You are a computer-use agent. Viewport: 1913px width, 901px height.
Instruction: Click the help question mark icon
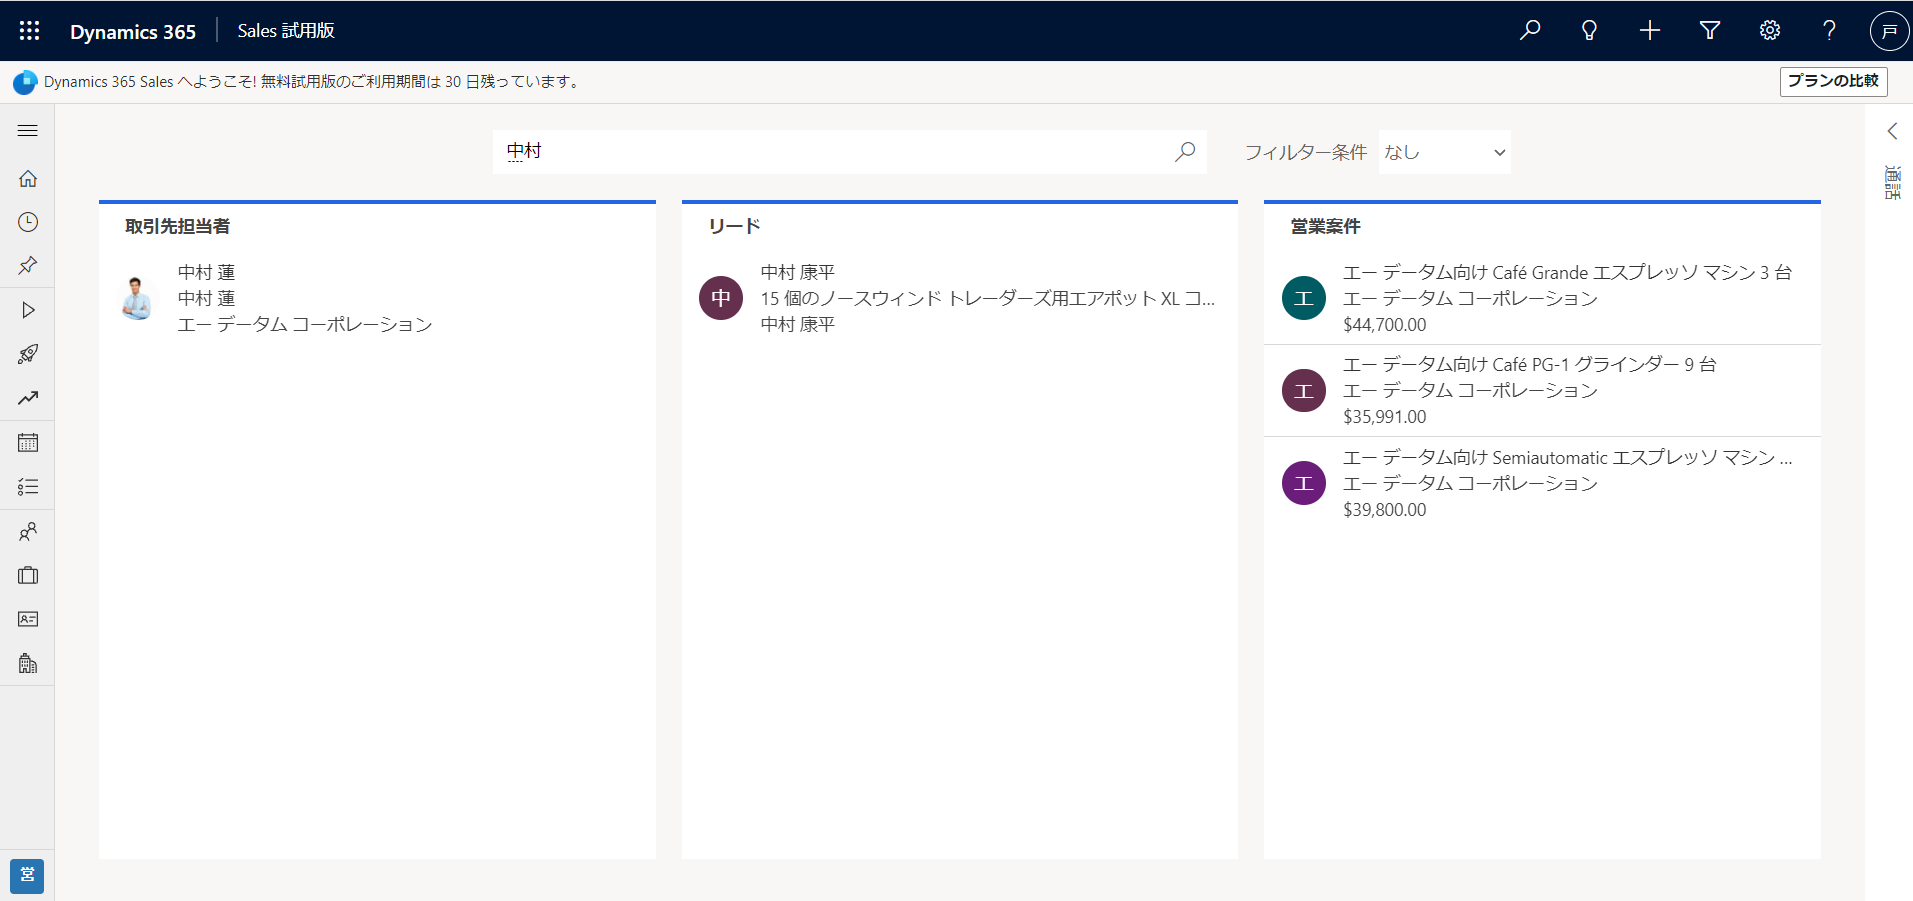point(1829,31)
